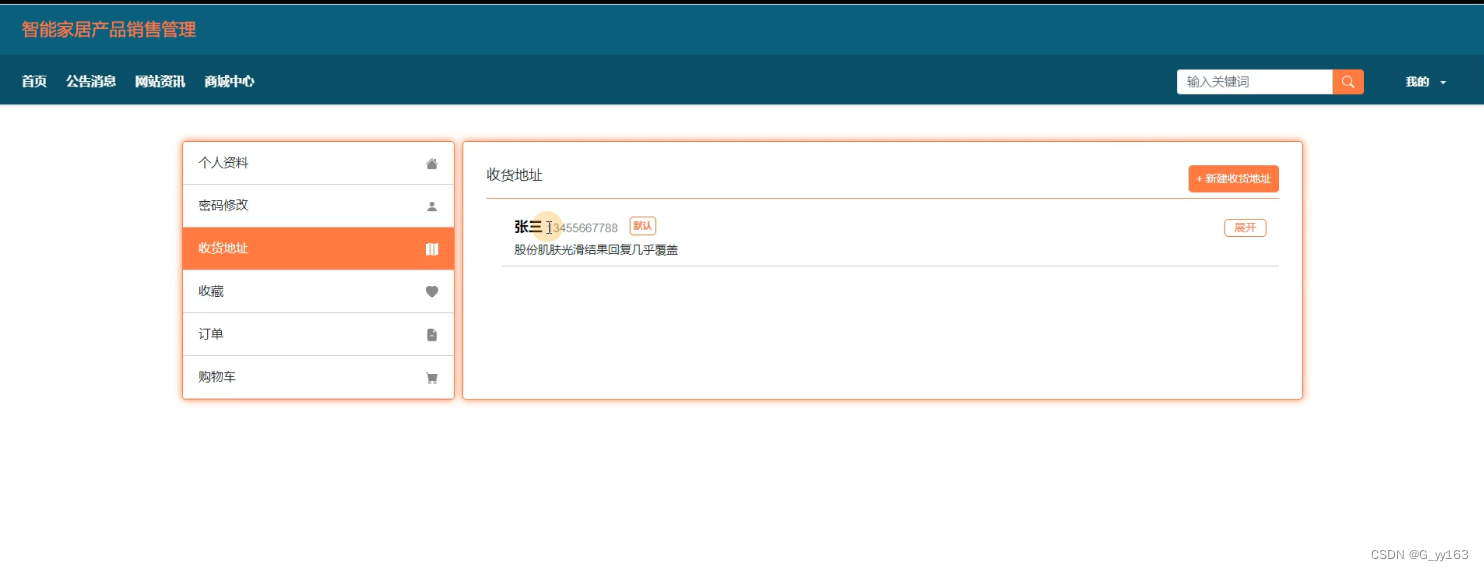
Task: Click the 收货地址 panel heading
Action: (514, 175)
